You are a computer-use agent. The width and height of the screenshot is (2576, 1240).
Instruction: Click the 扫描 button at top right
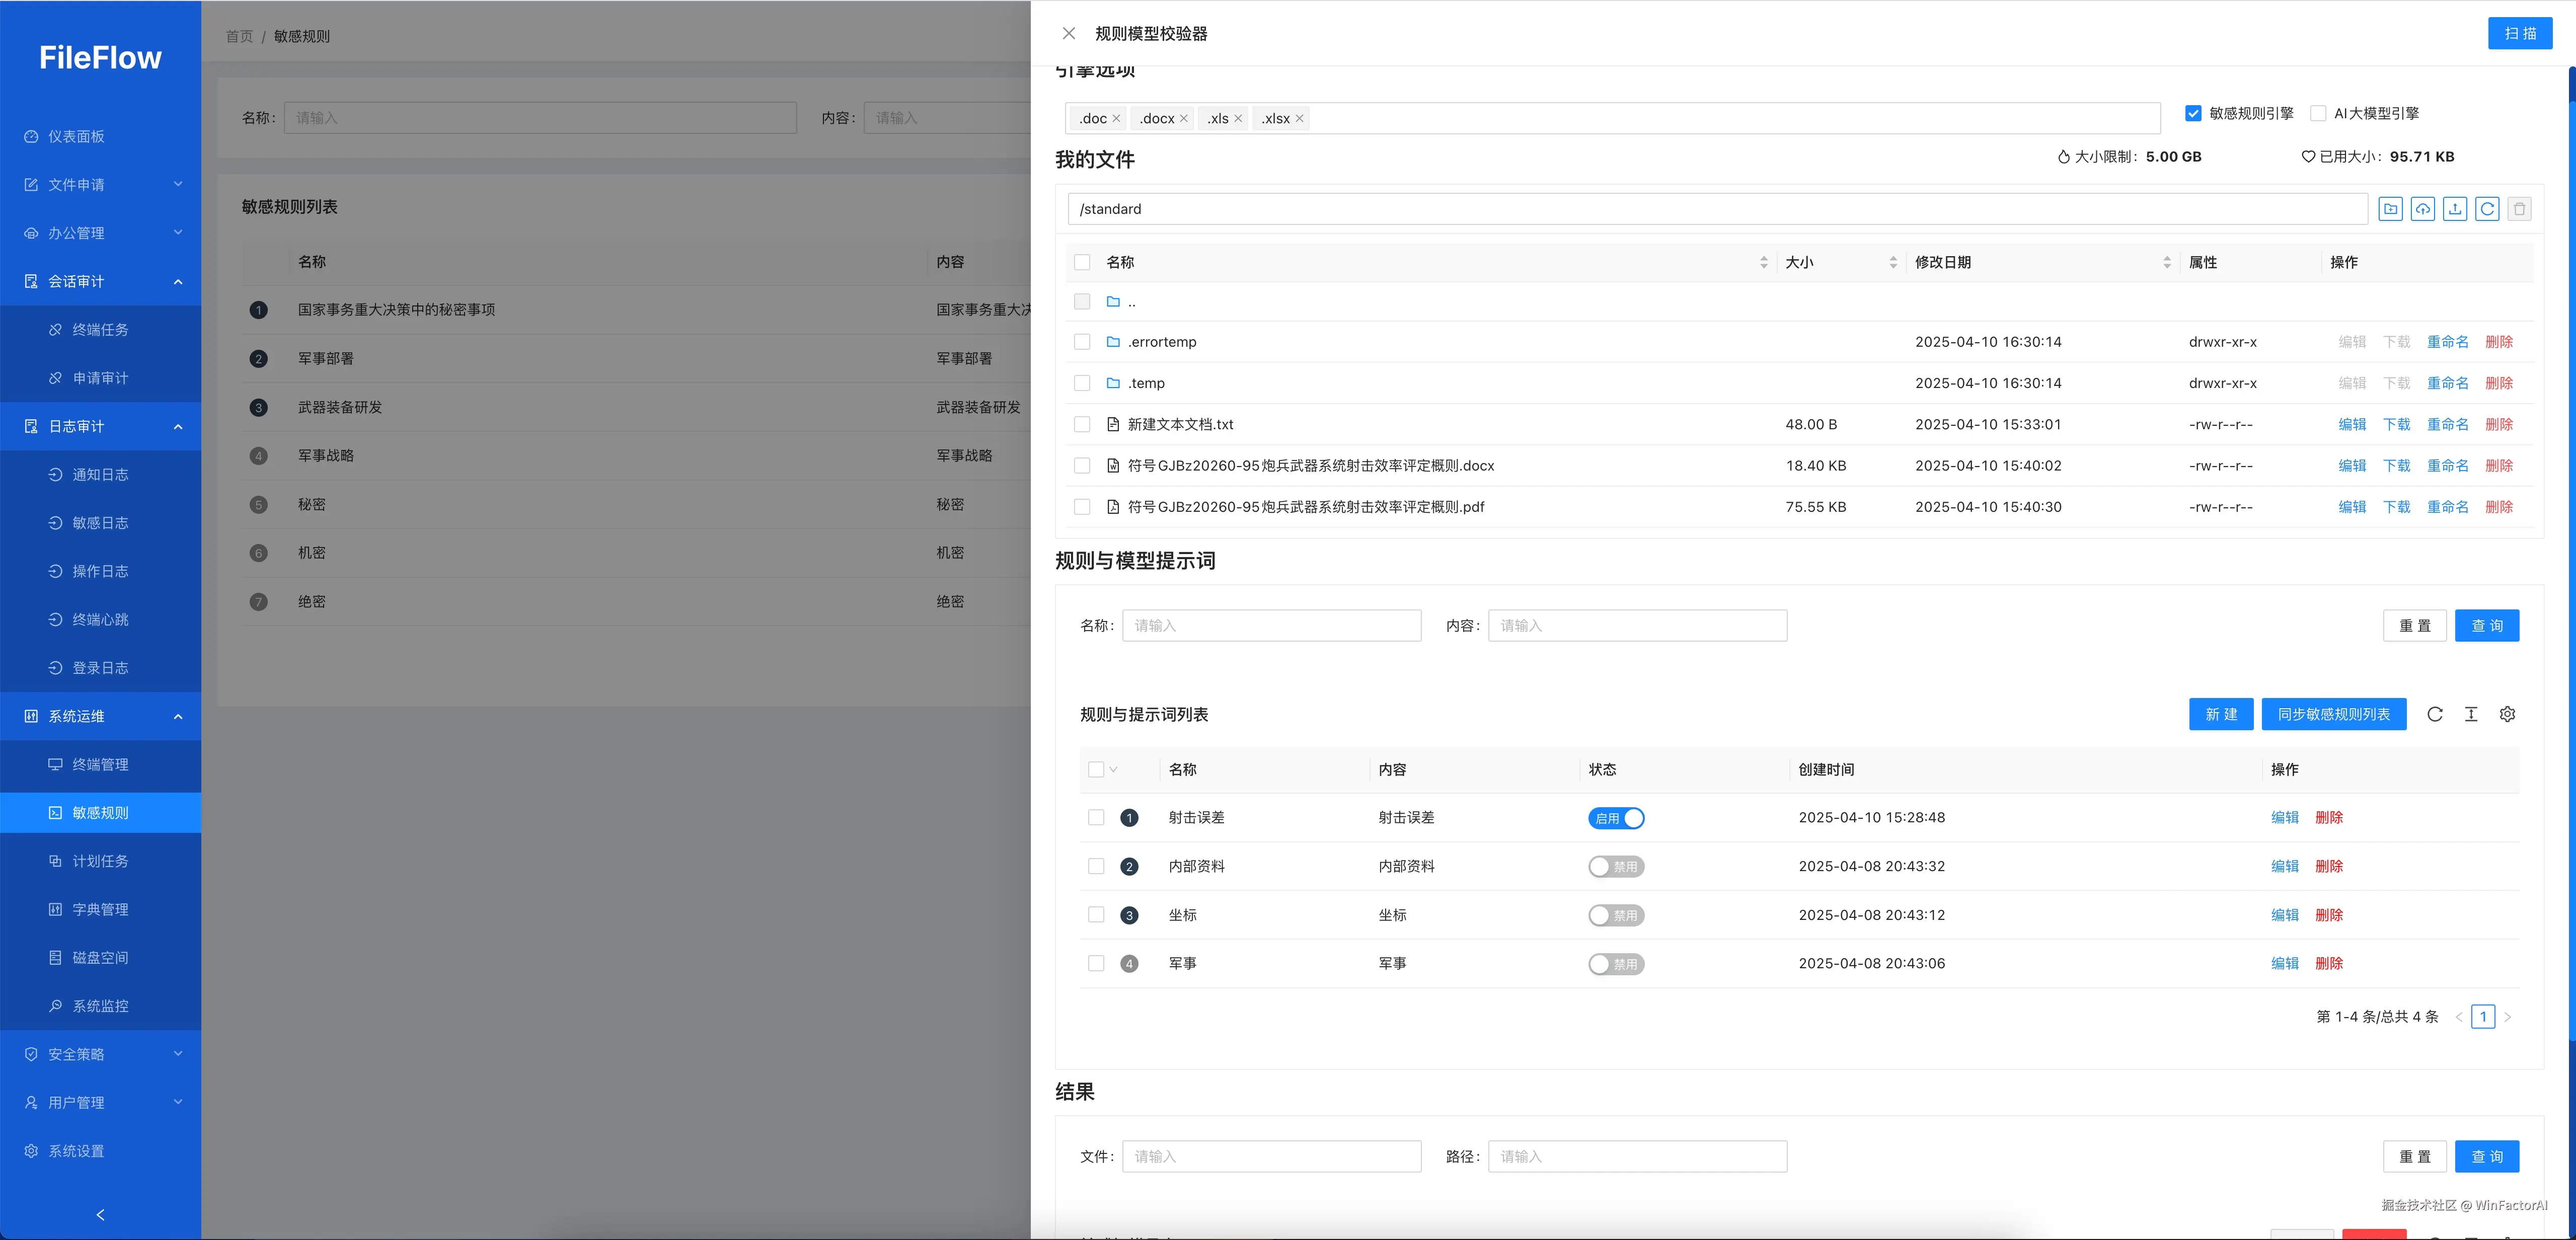[x=2520, y=33]
